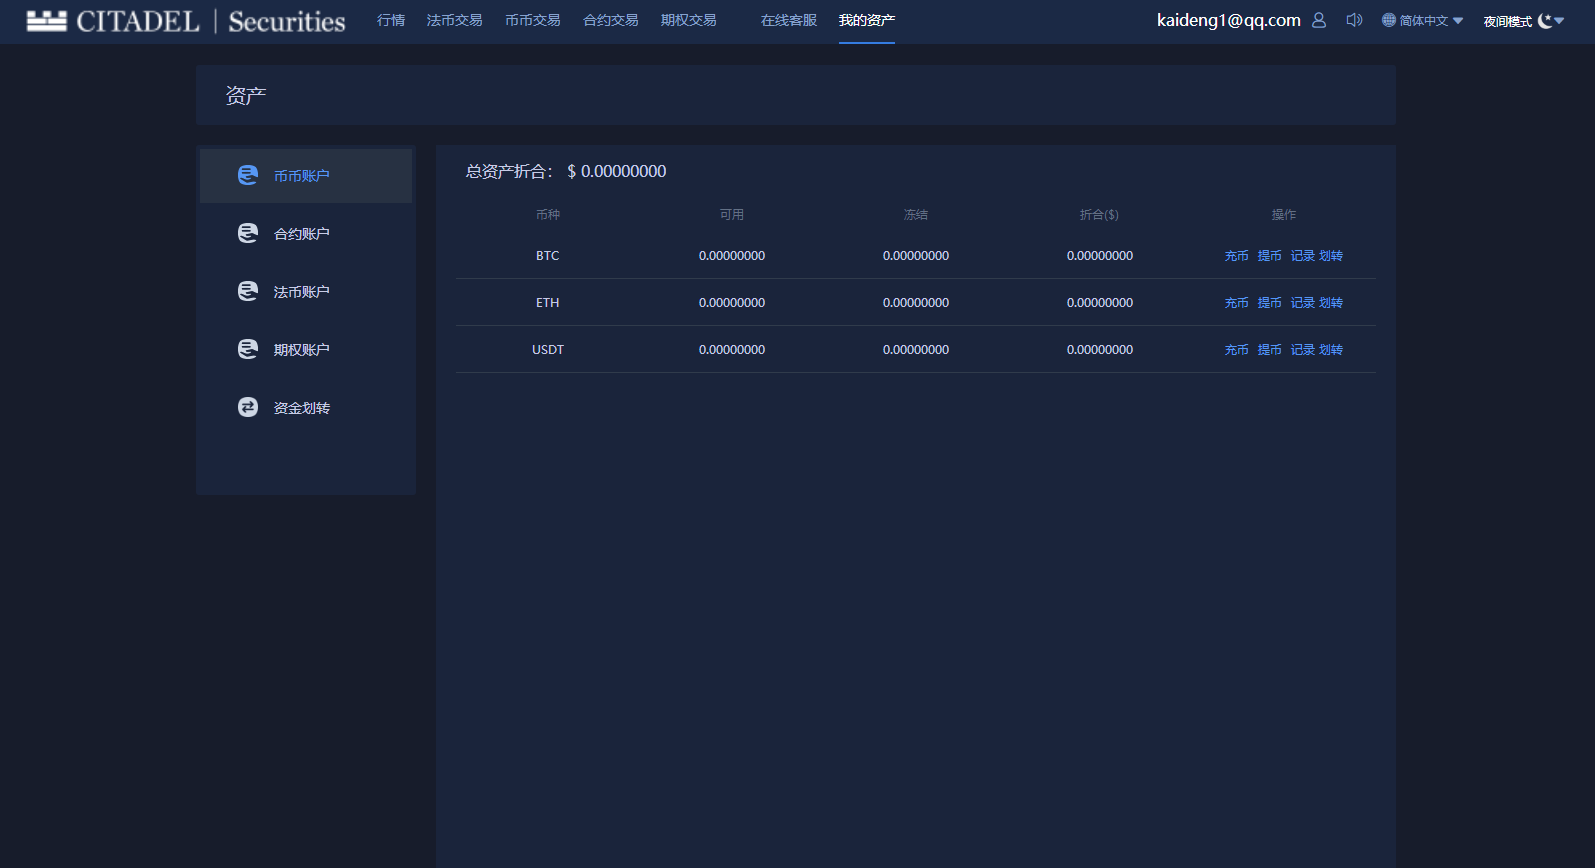Click 充币 deposit for BTC
Image resolution: width=1595 pixels, height=868 pixels.
1237,256
